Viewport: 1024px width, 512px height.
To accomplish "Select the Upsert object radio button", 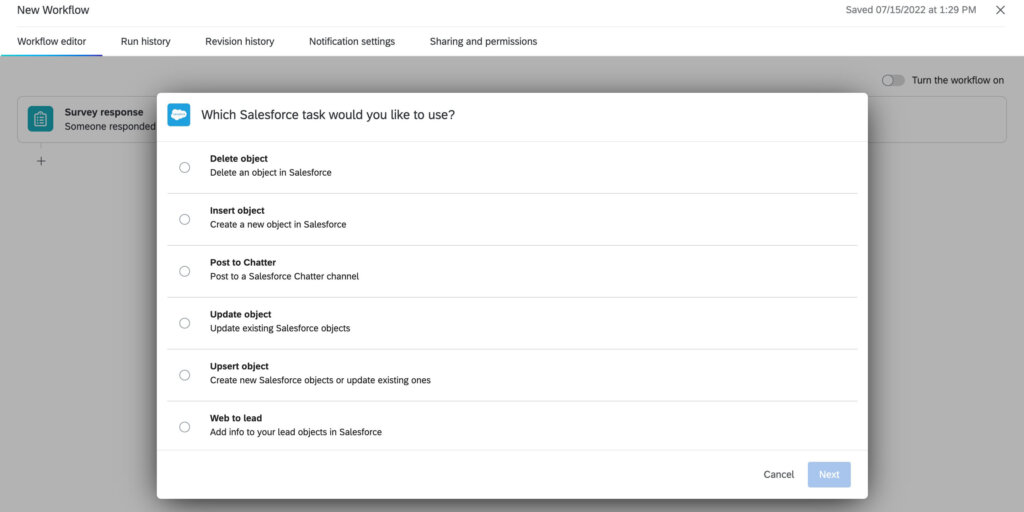I will [185, 375].
